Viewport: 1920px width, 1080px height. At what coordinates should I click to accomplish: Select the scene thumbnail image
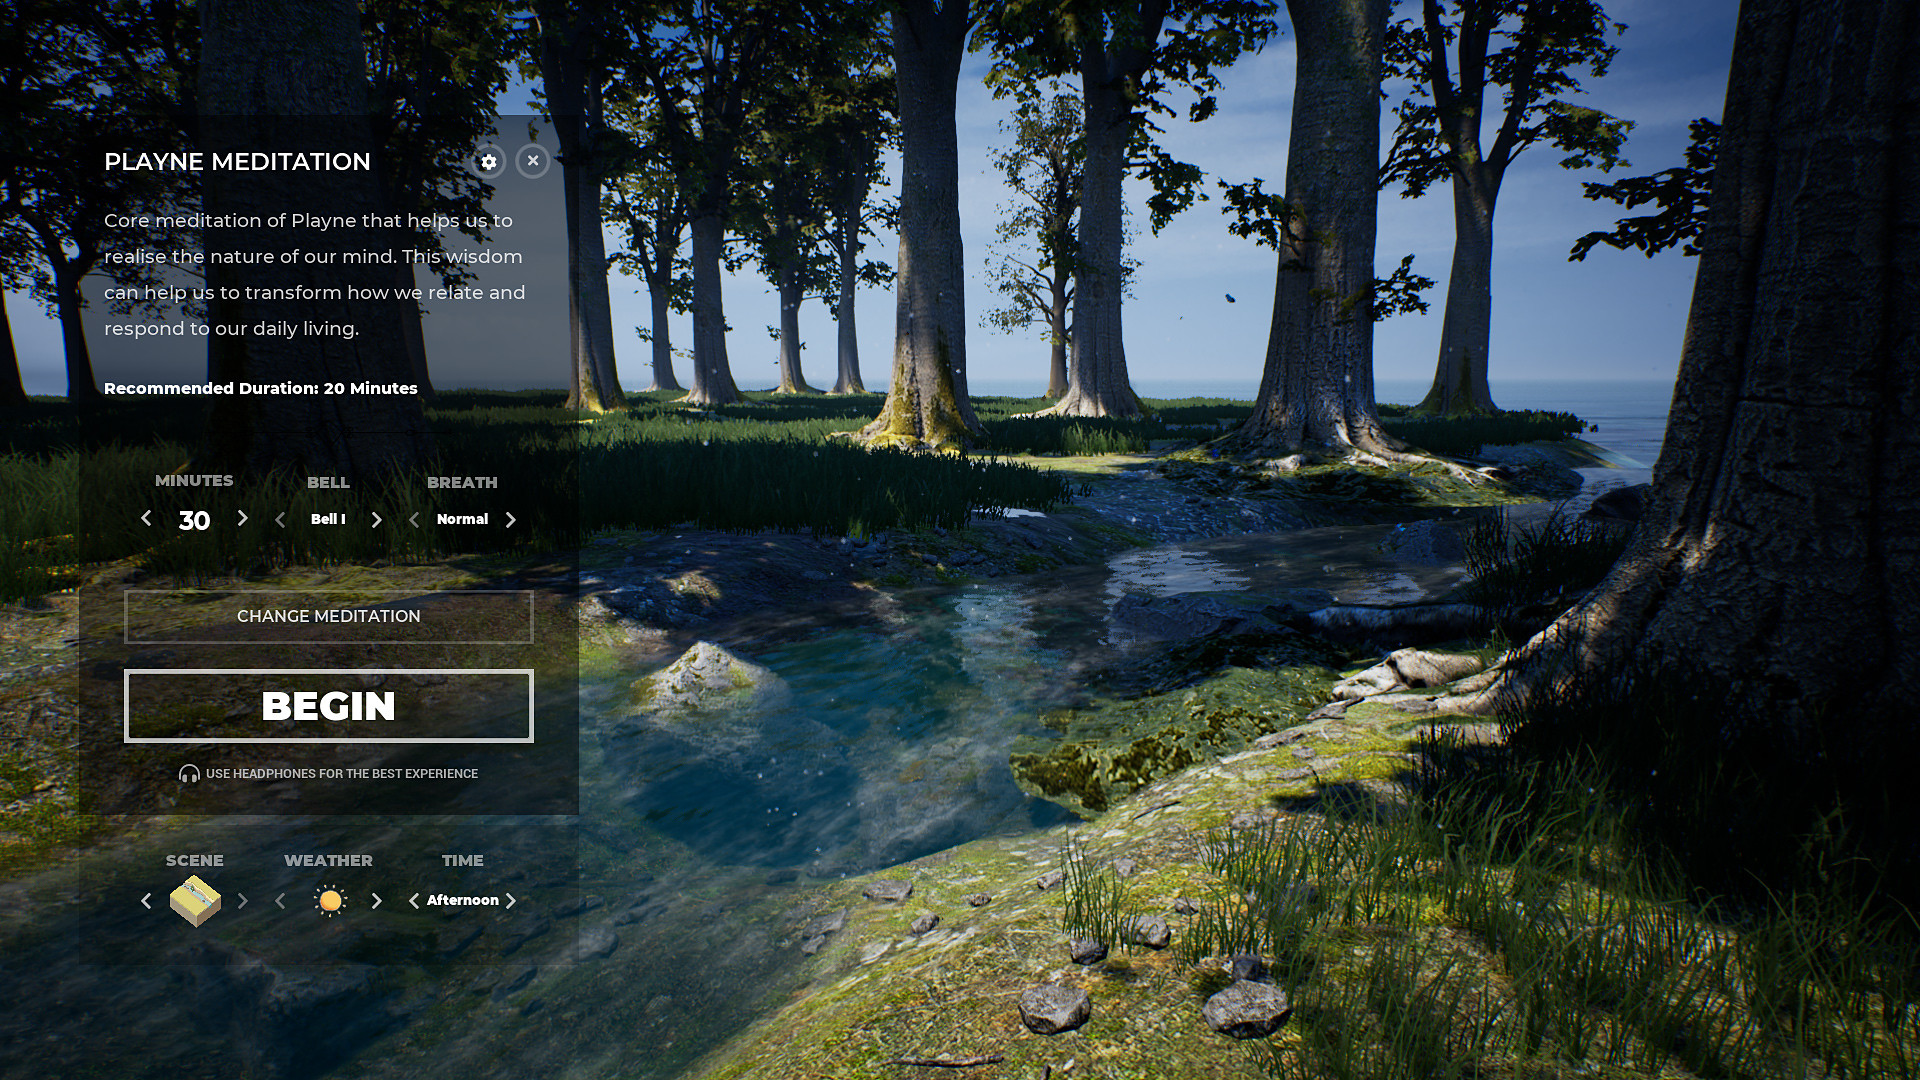coord(195,900)
